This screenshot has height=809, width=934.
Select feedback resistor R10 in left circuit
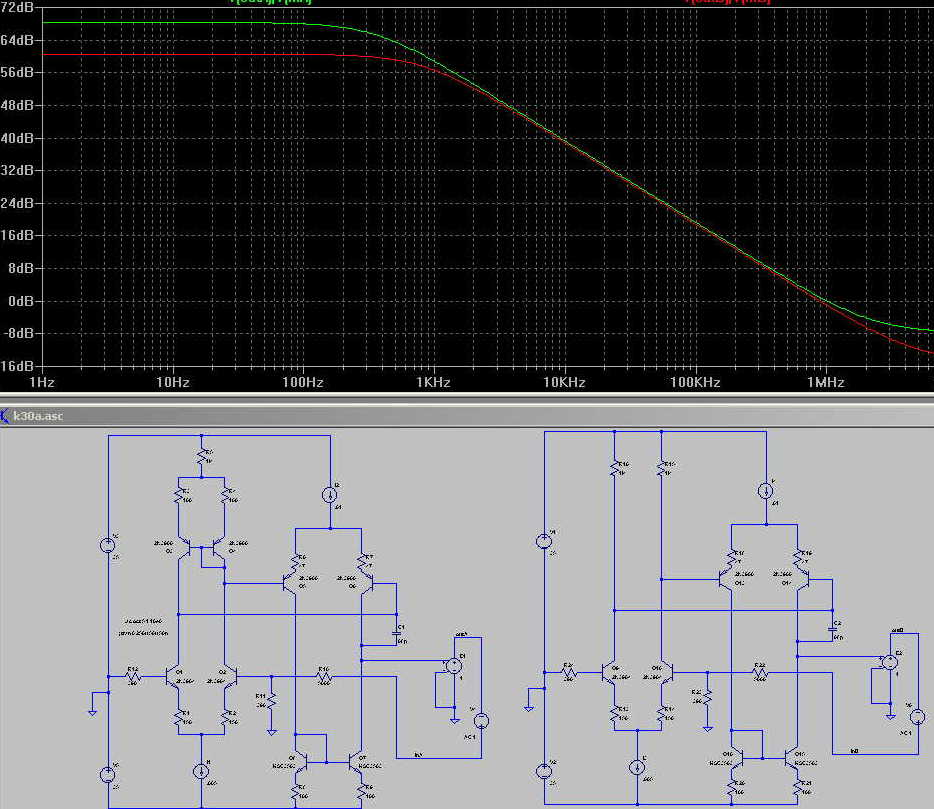323,676
